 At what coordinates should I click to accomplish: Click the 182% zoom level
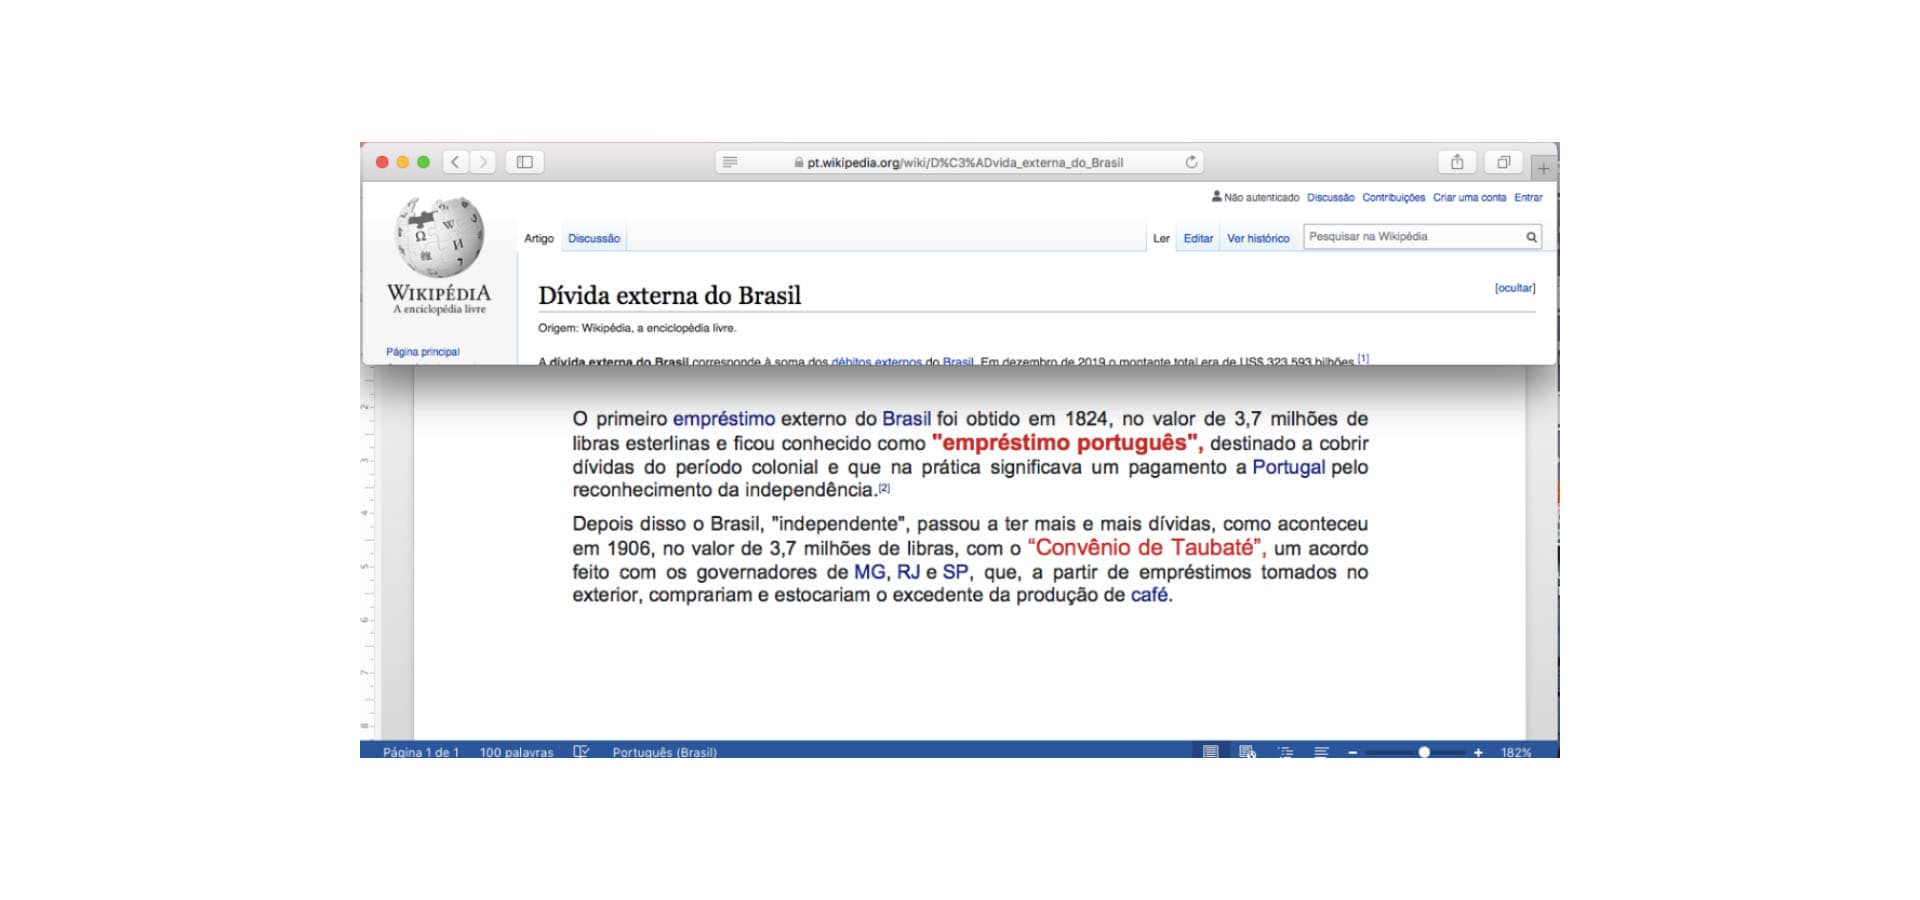pos(1516,752)
